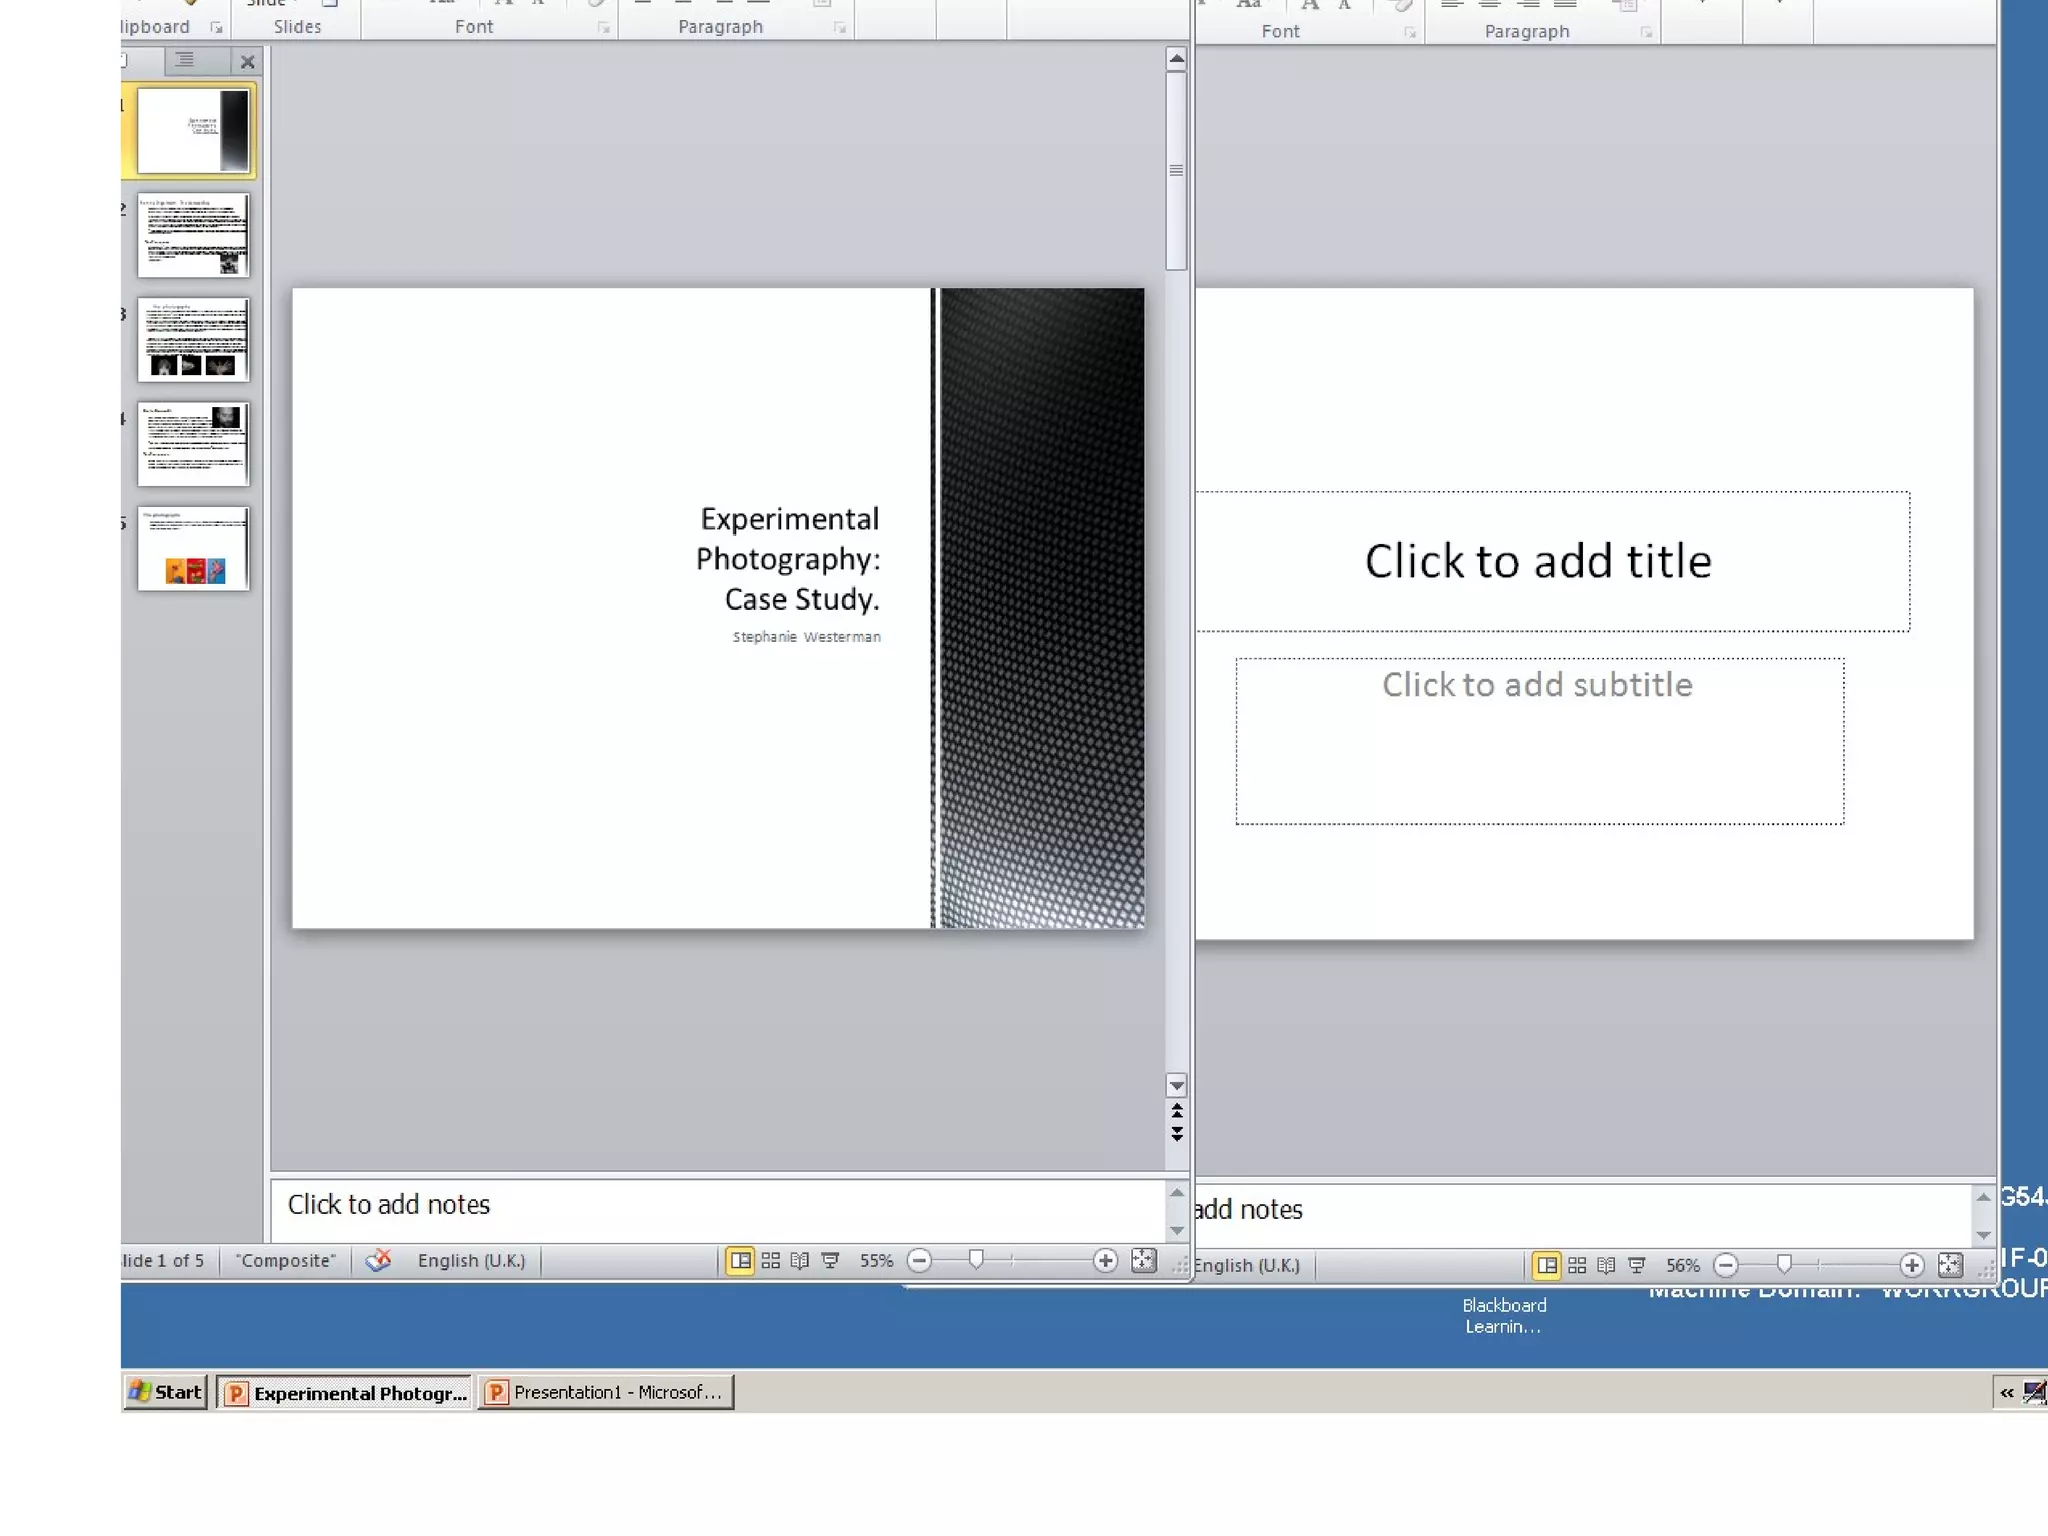Screen dimensions: 2048x1536
Task: Fit slide to window in left presentation
Action: [1143, 1261]
